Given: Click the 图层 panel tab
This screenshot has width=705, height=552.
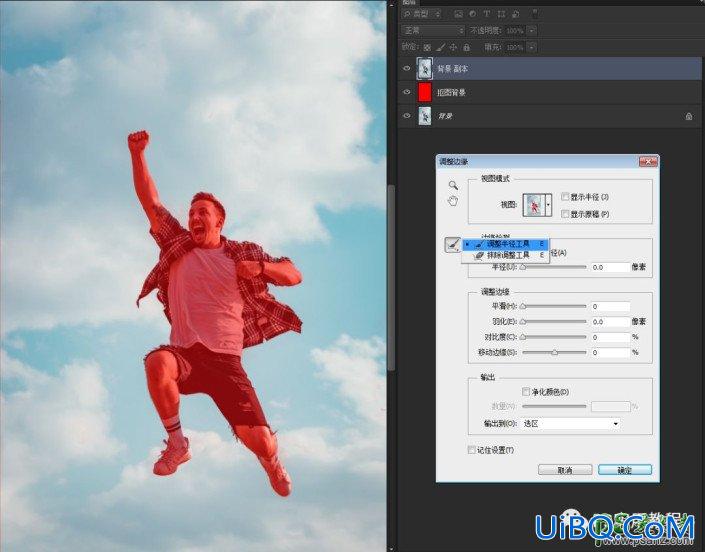Looking at the screenshot, I should pos(409,2).
